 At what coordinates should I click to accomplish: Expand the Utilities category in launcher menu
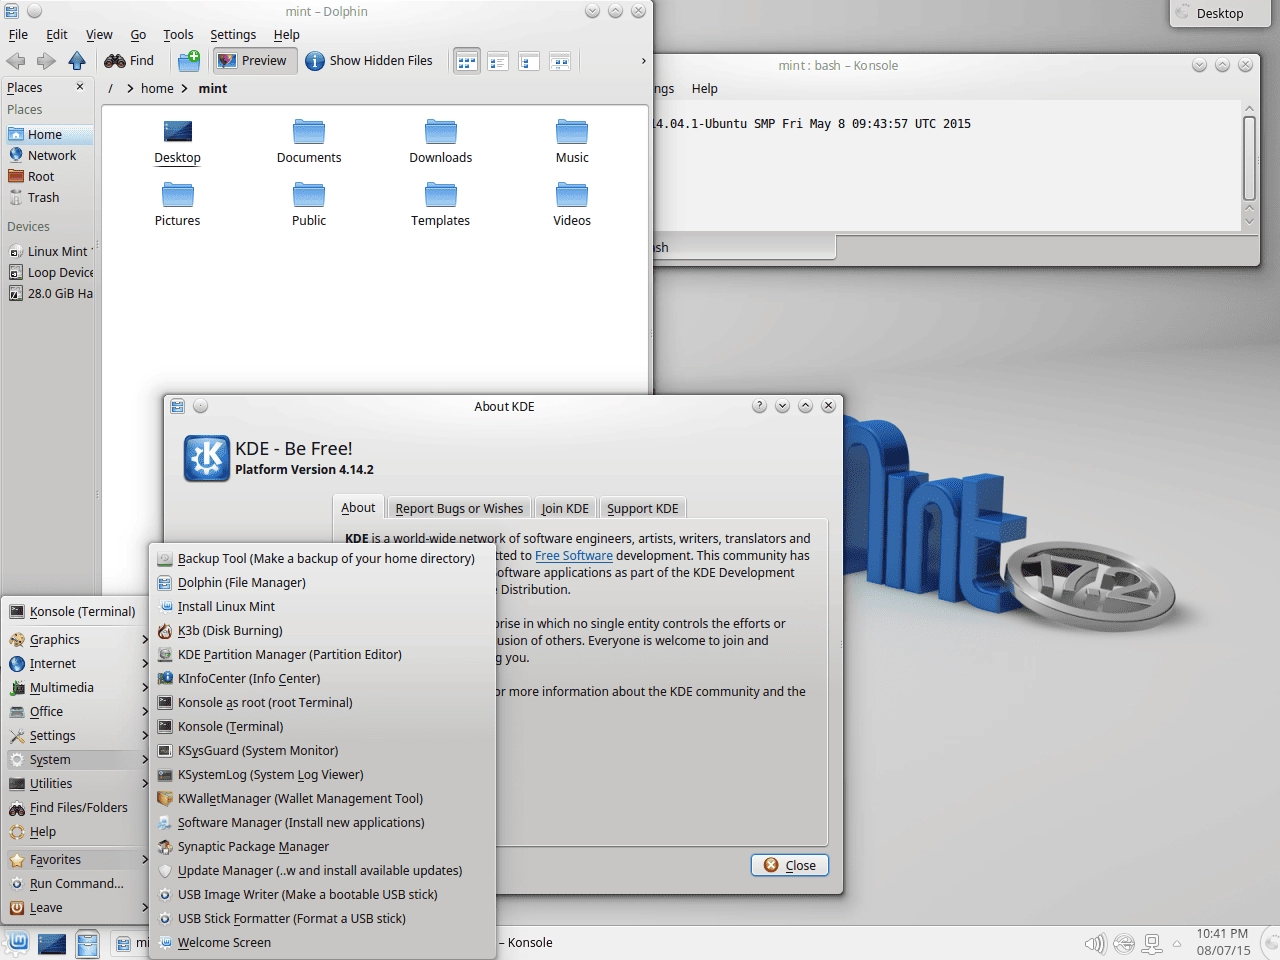coord(77,783)
